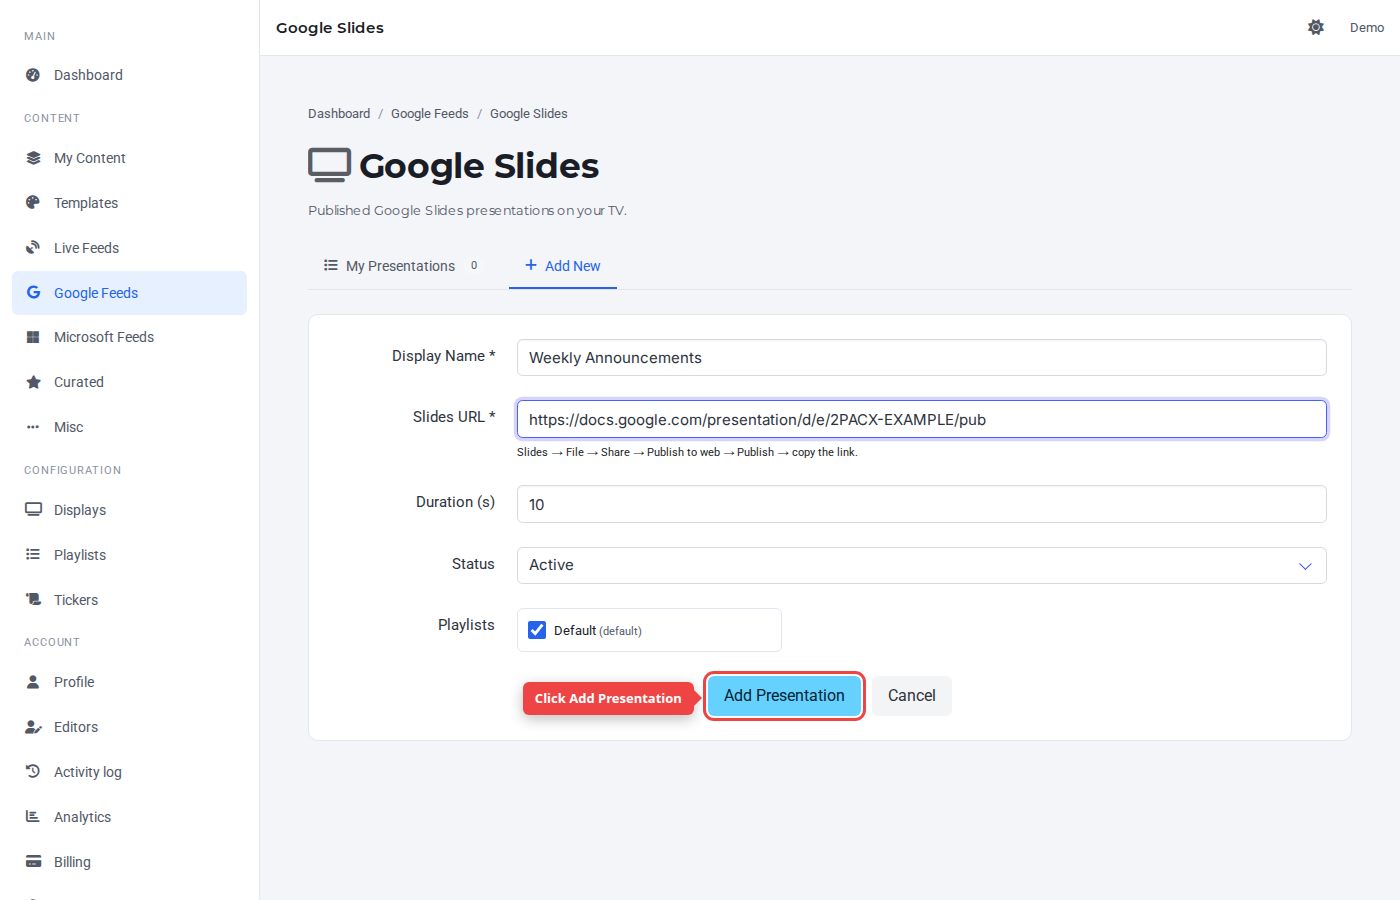Select the Add New tab
This screenshot has height=900, width=1400.
click(x=563, y=266)
